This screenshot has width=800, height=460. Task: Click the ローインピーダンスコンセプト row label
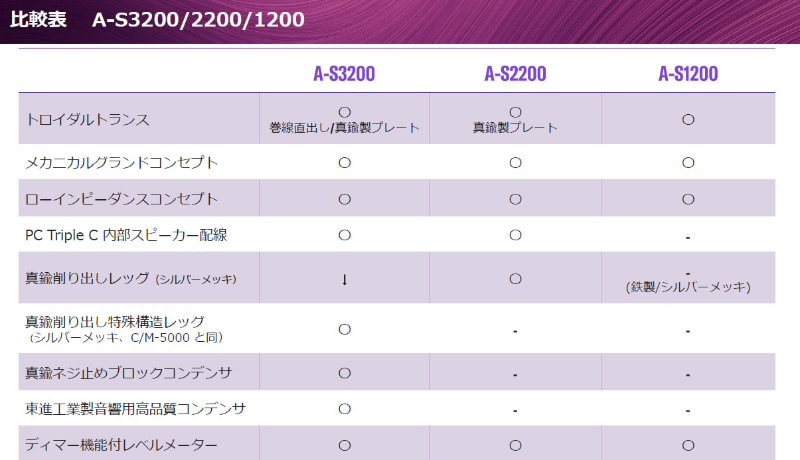pos(121,199)
